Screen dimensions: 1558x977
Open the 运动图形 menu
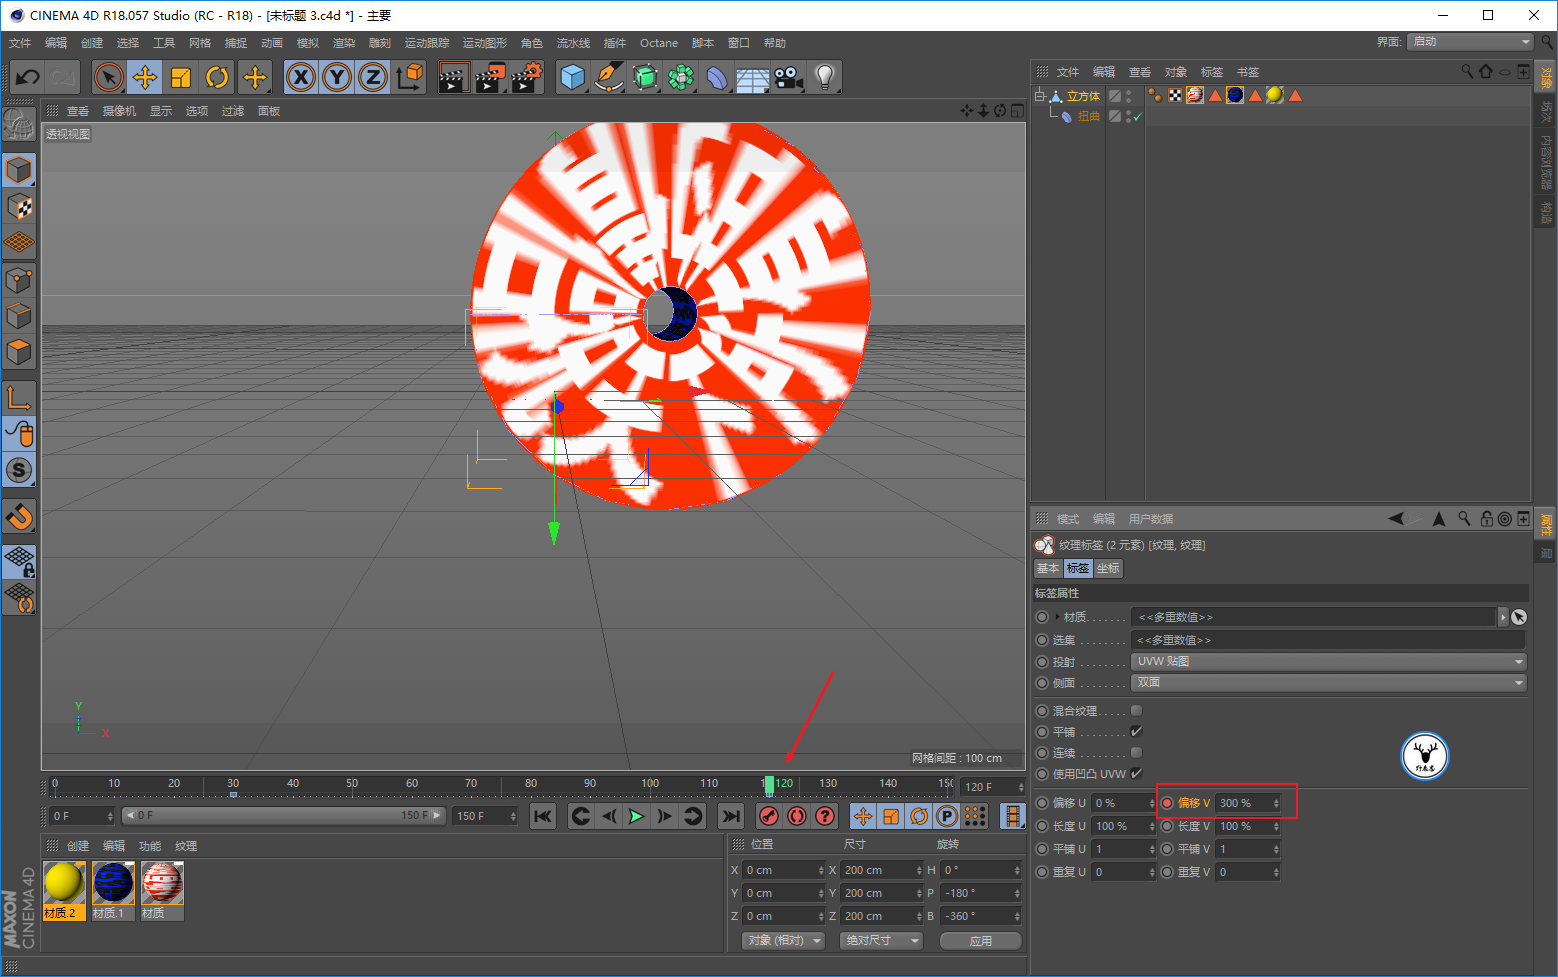[x=485, y=43]
